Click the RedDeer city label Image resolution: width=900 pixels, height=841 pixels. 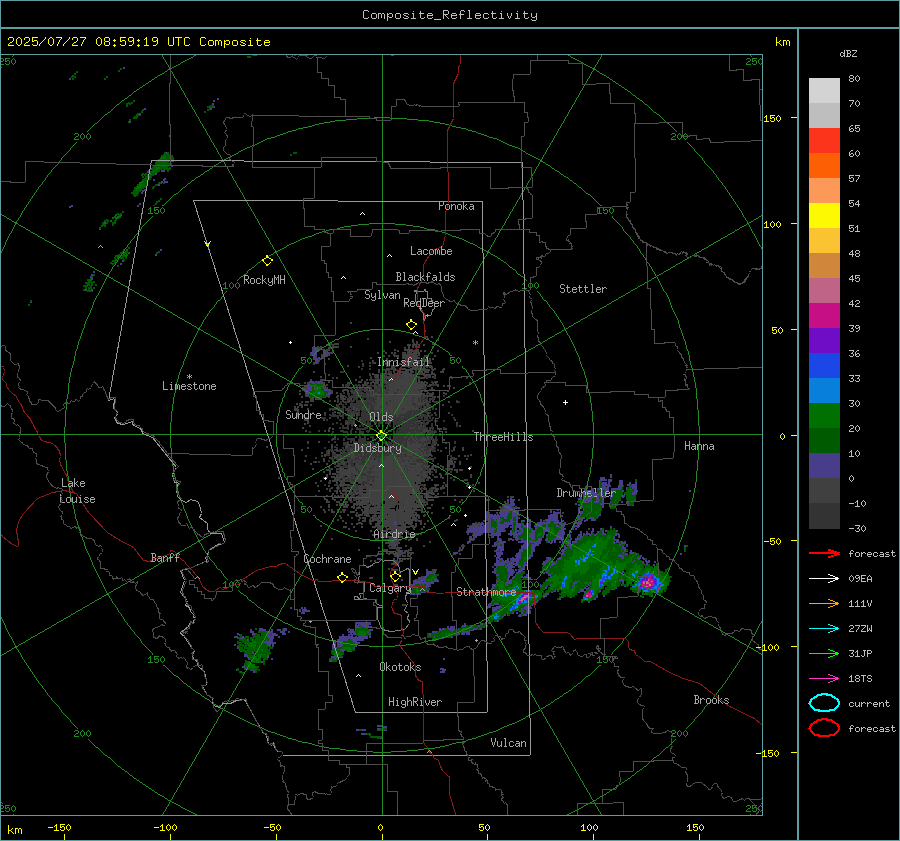click(424, 303)
